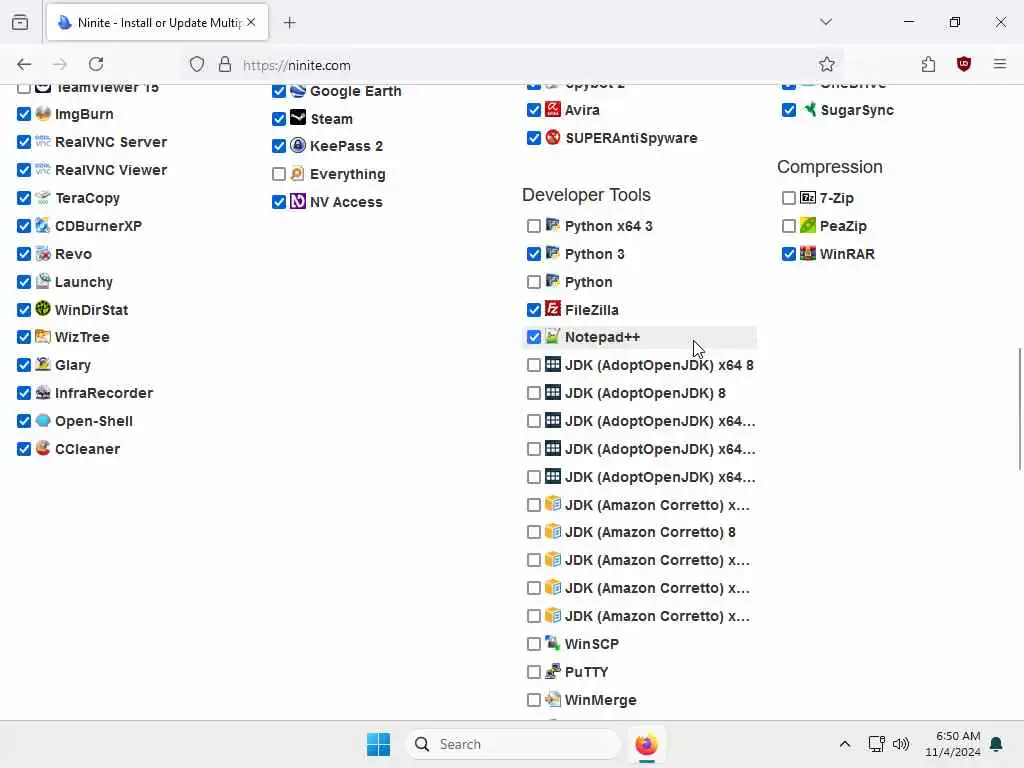The height and width of the screenshot is (768, 1024).
Task: Check the JDK (AdoptOpenJDK) 8 checkbox
Action: click(534, 392)
